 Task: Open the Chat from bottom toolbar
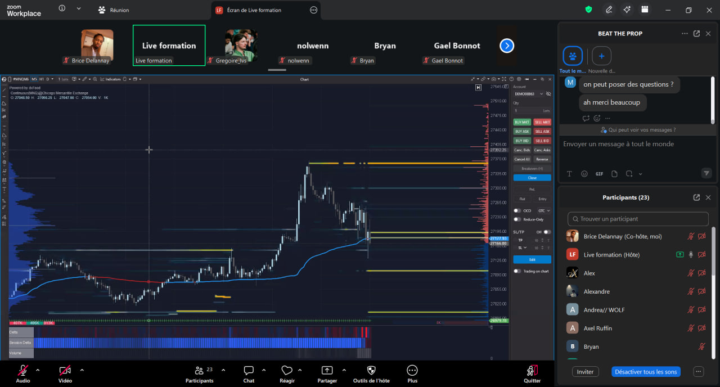click(x=248, y=374)
